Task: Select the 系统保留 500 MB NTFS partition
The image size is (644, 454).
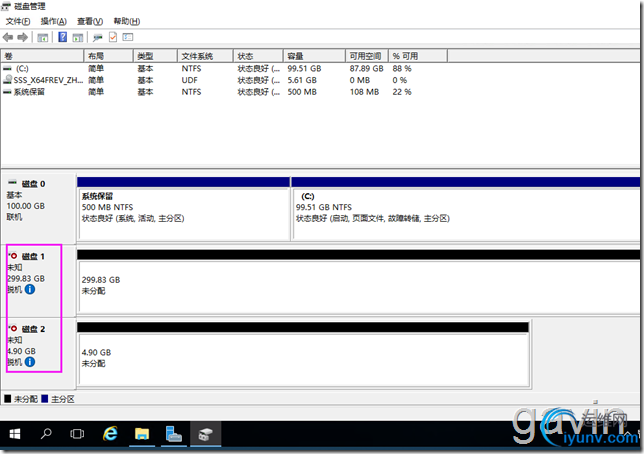Action: (184, 209)
